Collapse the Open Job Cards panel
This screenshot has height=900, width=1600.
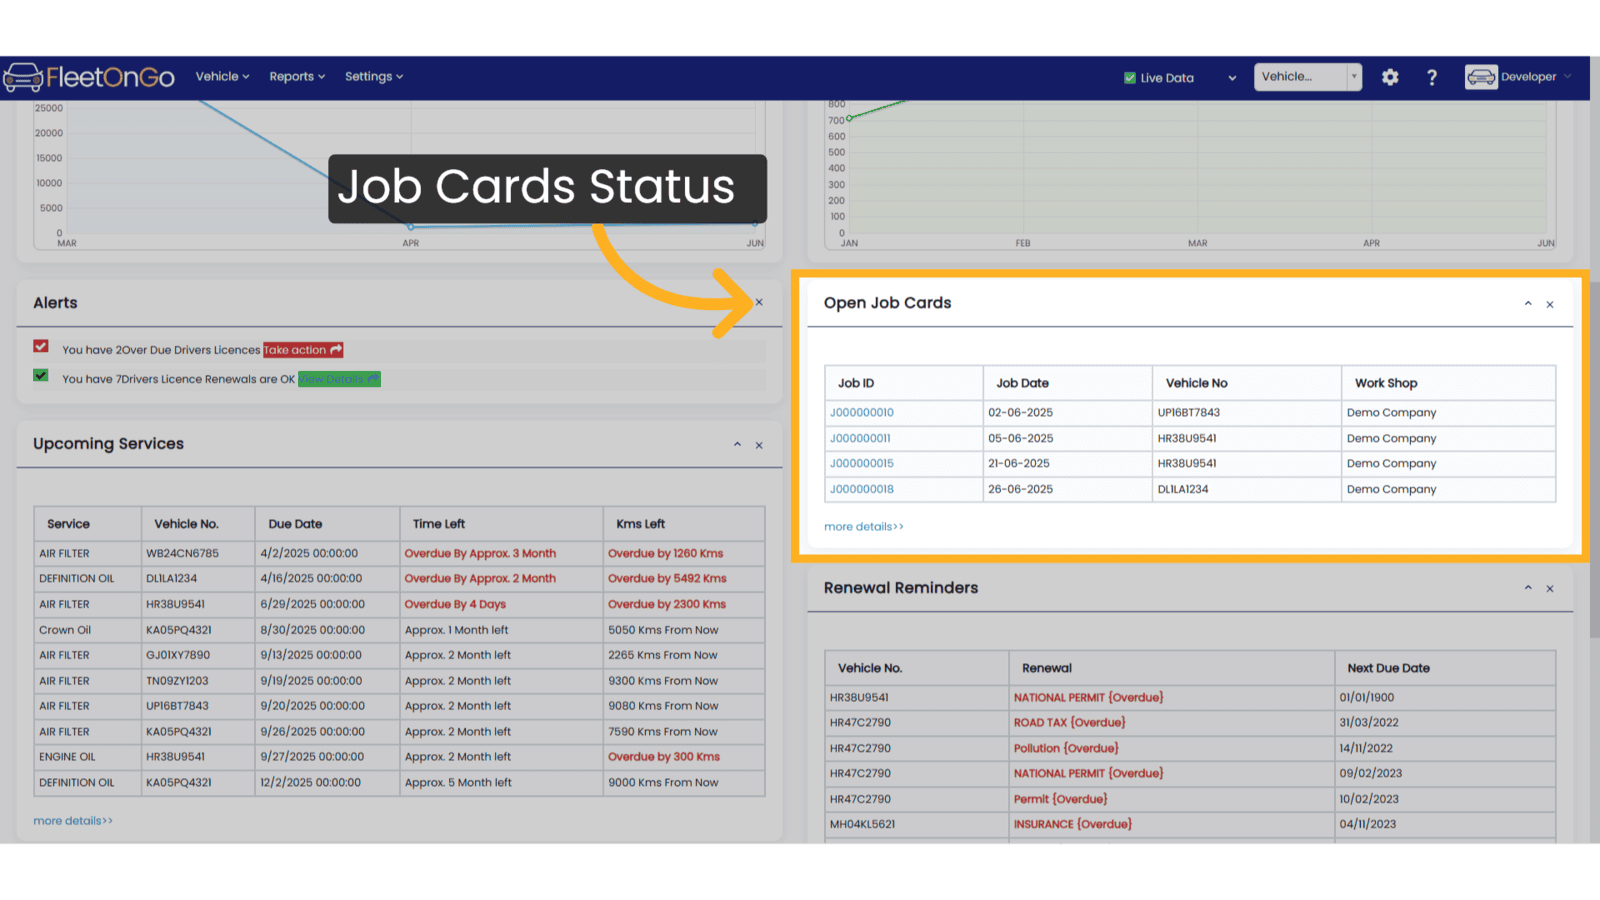coord(1528,304)
